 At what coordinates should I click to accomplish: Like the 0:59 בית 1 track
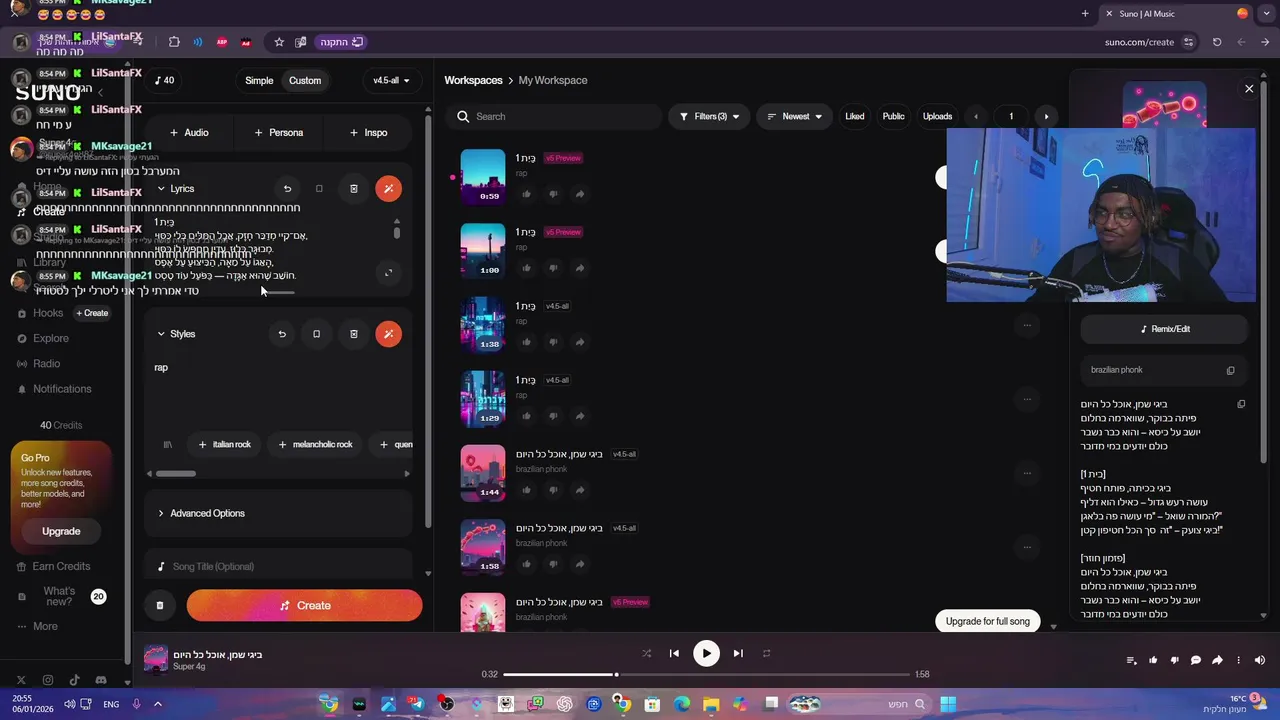point(526,194)
